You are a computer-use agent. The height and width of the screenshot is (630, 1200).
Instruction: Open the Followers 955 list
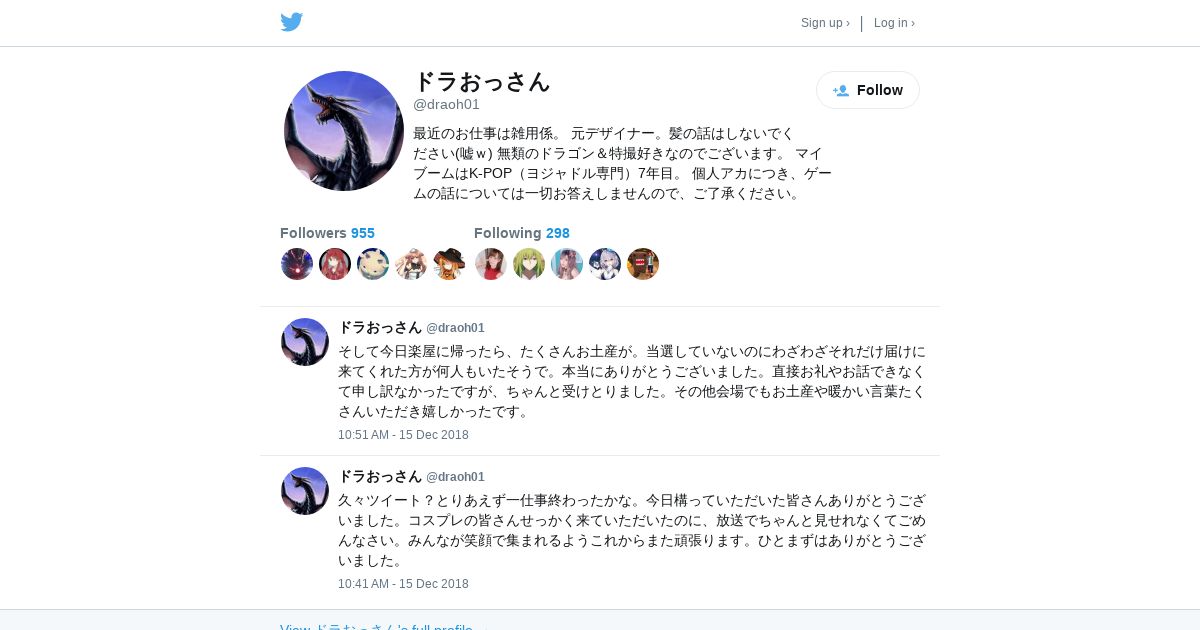click(327, 233)
